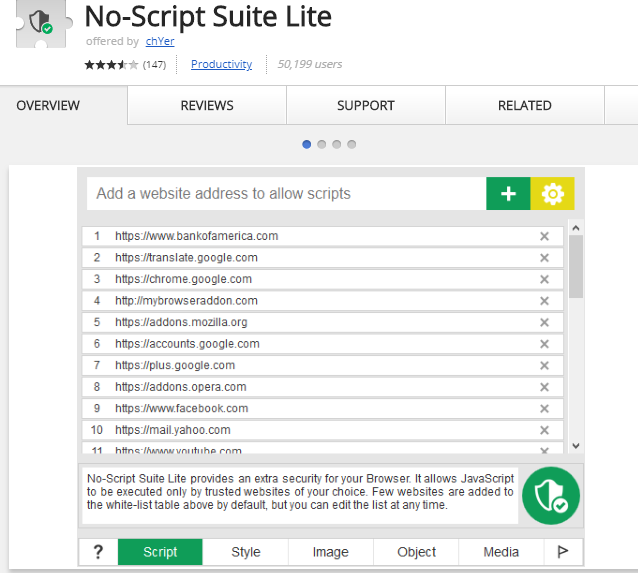Delete the translate.google.com whitelist entry
Viewport: 638px width, 573px height.
544,258
